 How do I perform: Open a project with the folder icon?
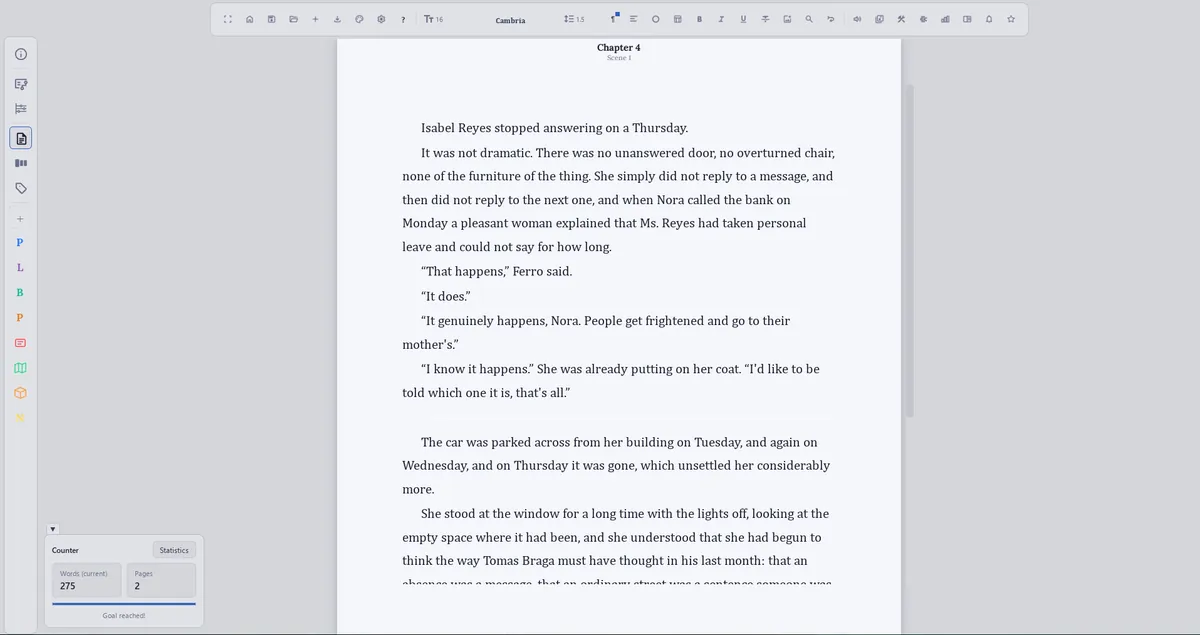pyautogui.click(x=293, y=19)
